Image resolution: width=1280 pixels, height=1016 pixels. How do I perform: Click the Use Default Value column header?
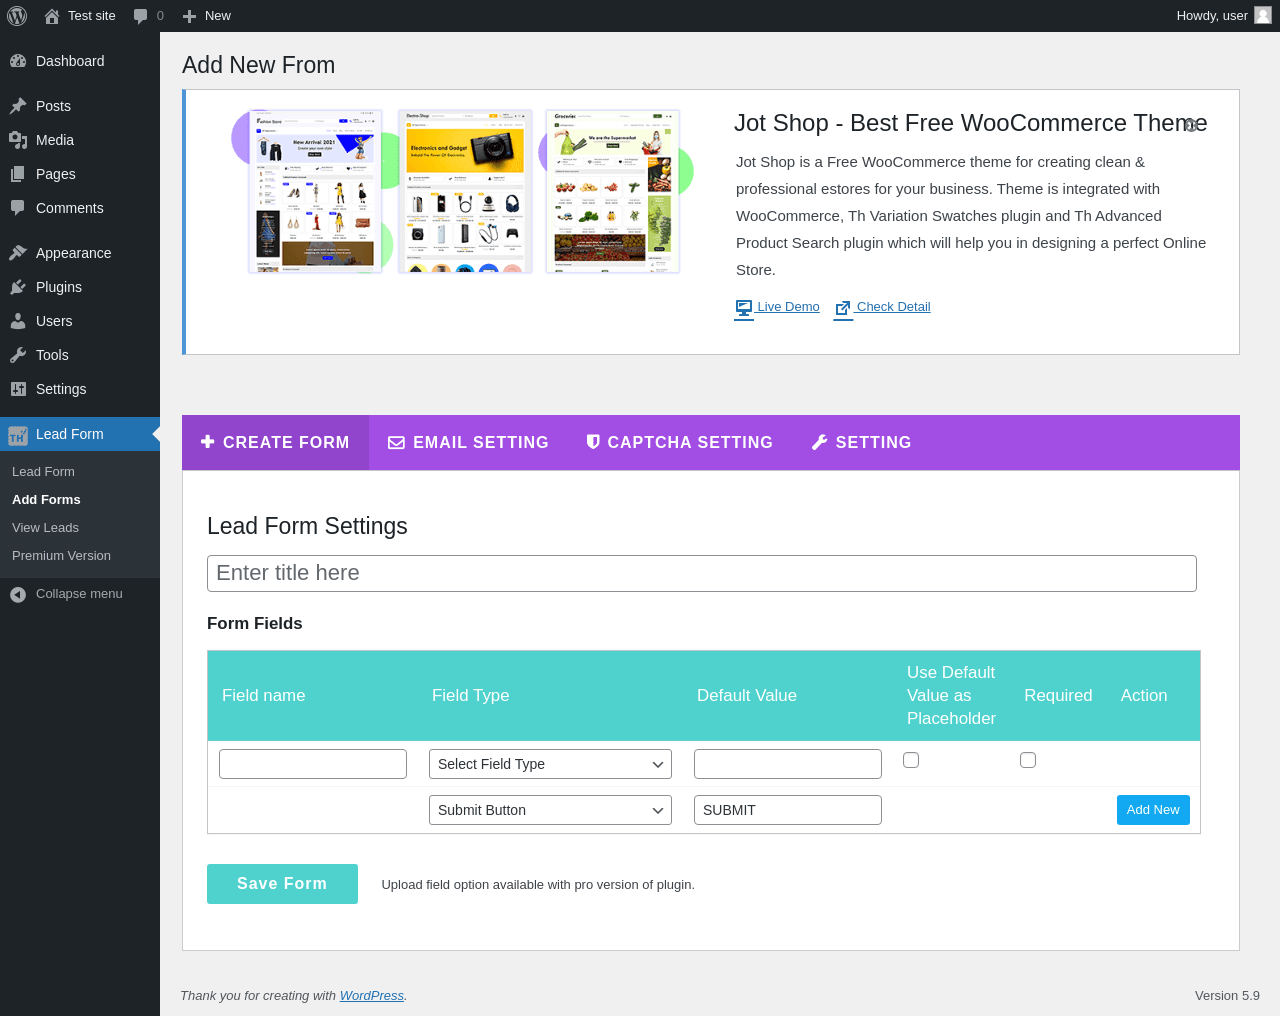point(951,696)
